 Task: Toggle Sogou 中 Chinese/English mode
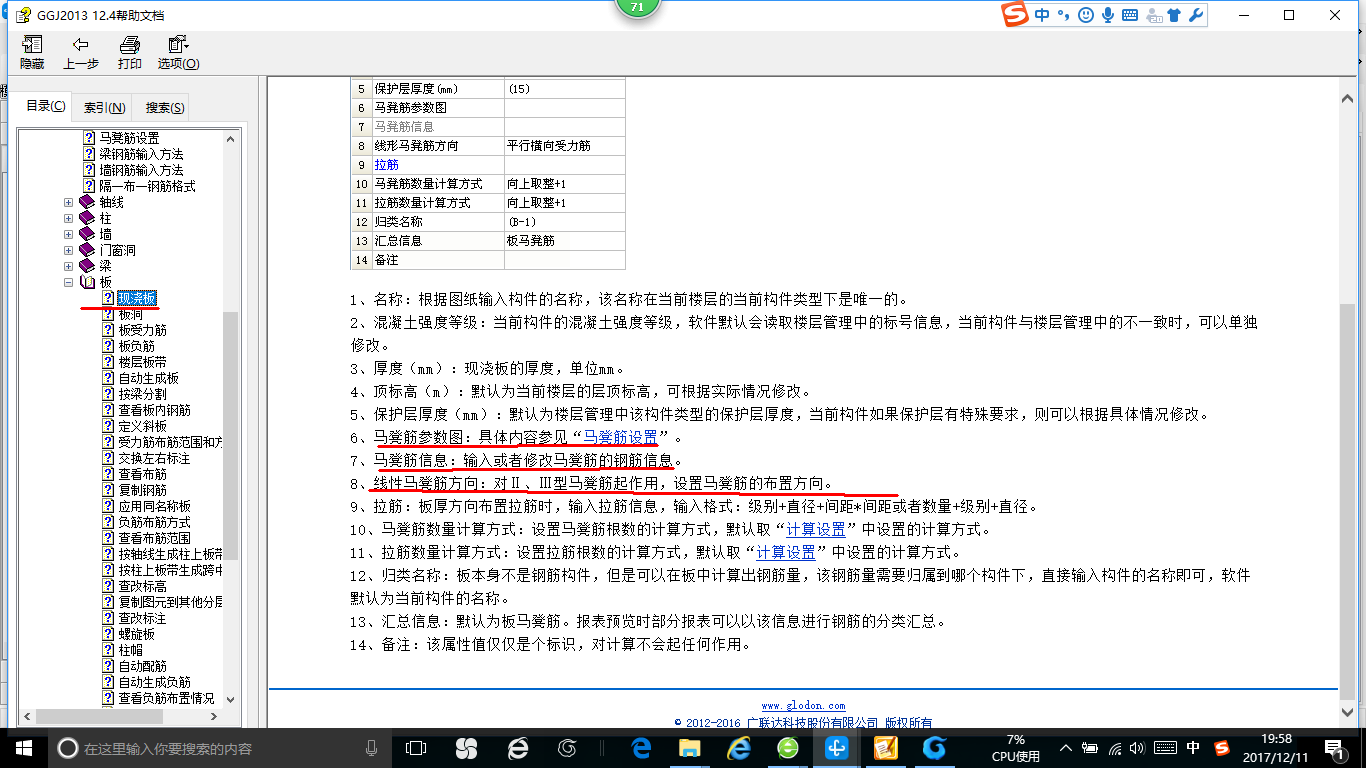coord(1042,15)
